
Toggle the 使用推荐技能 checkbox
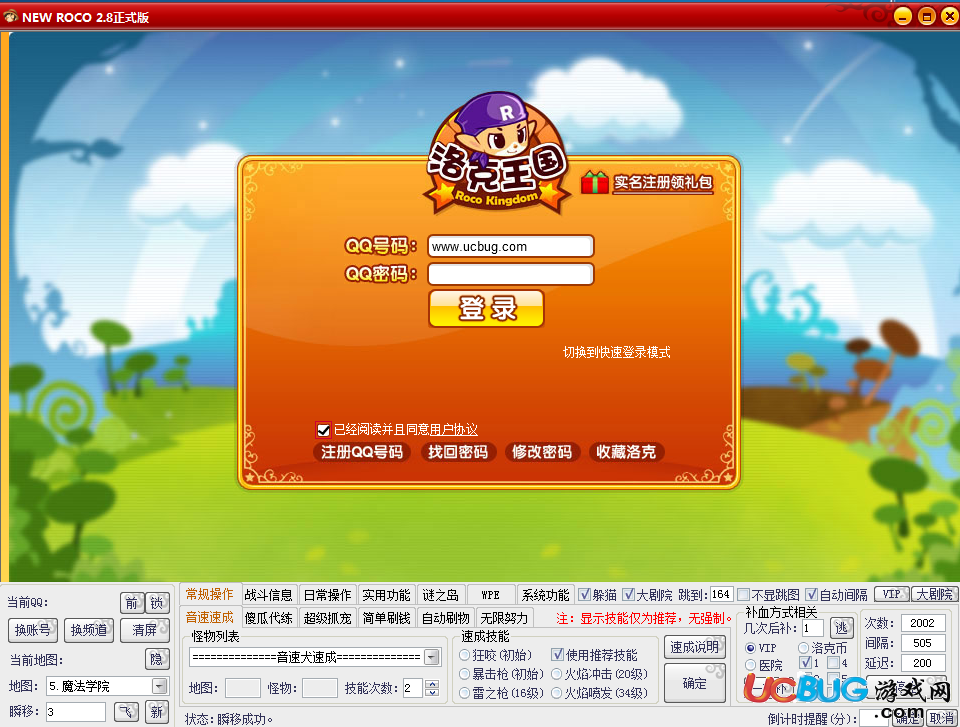[557, 655]
